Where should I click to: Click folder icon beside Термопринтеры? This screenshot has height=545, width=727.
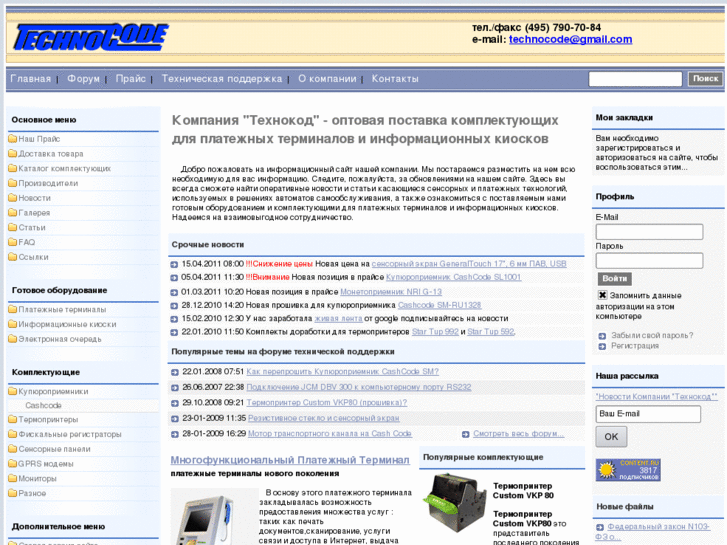coord(13,419)
